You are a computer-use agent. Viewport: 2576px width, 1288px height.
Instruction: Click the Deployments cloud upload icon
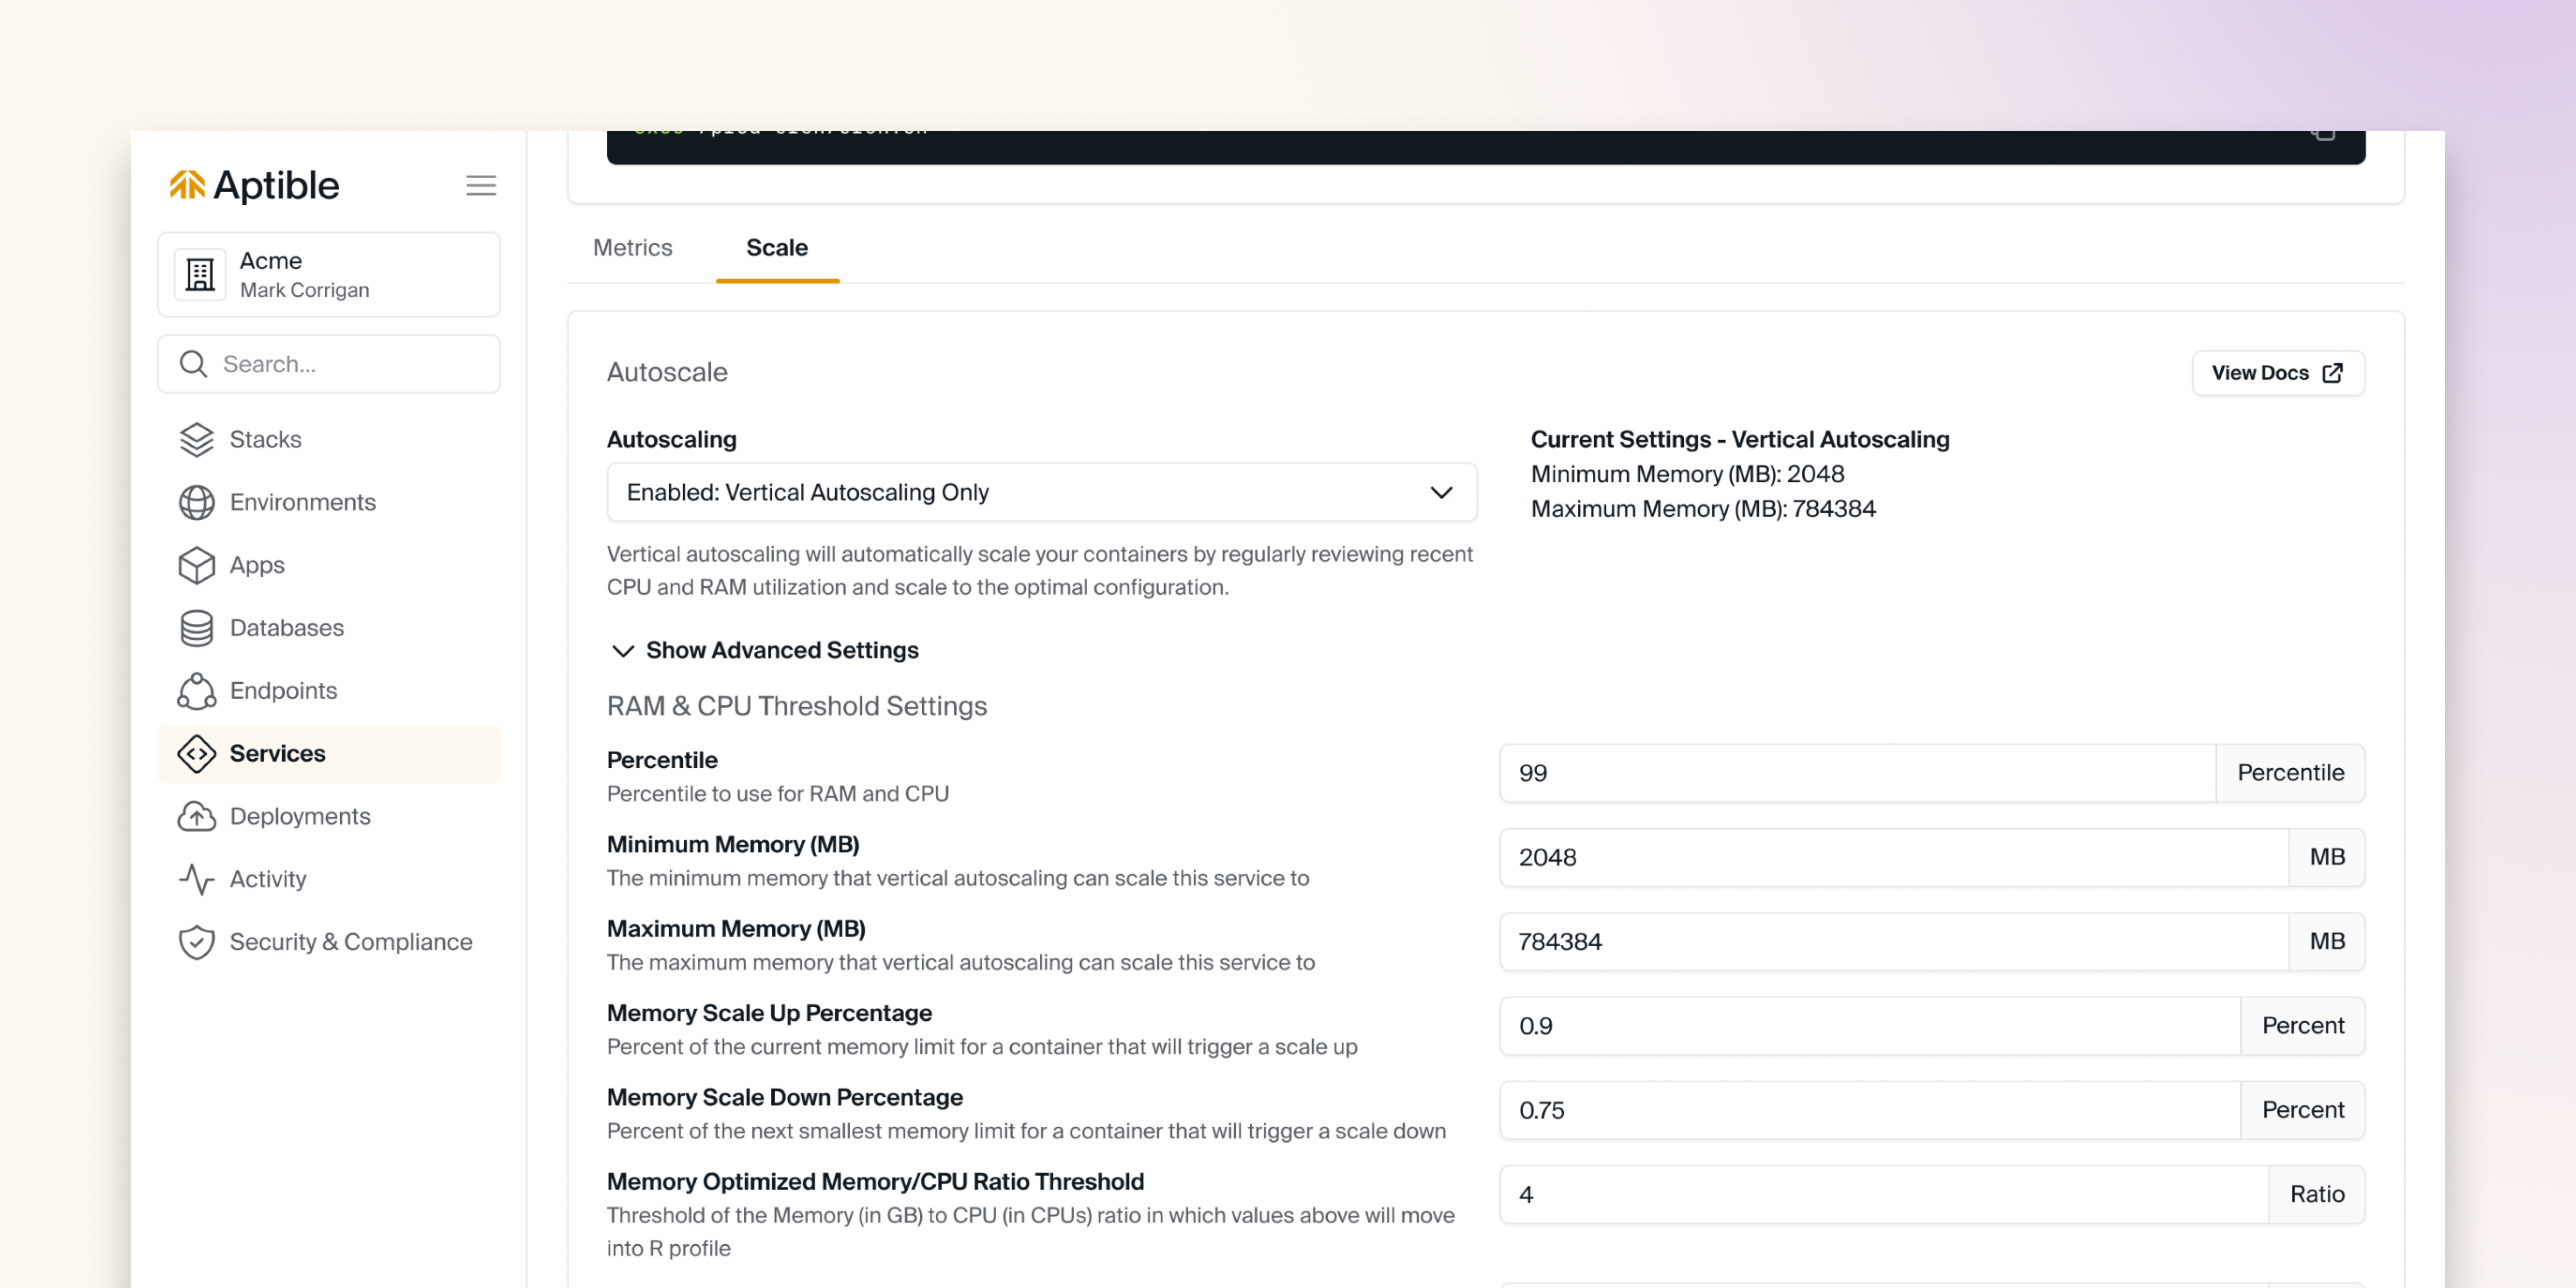tap(197, 816)
